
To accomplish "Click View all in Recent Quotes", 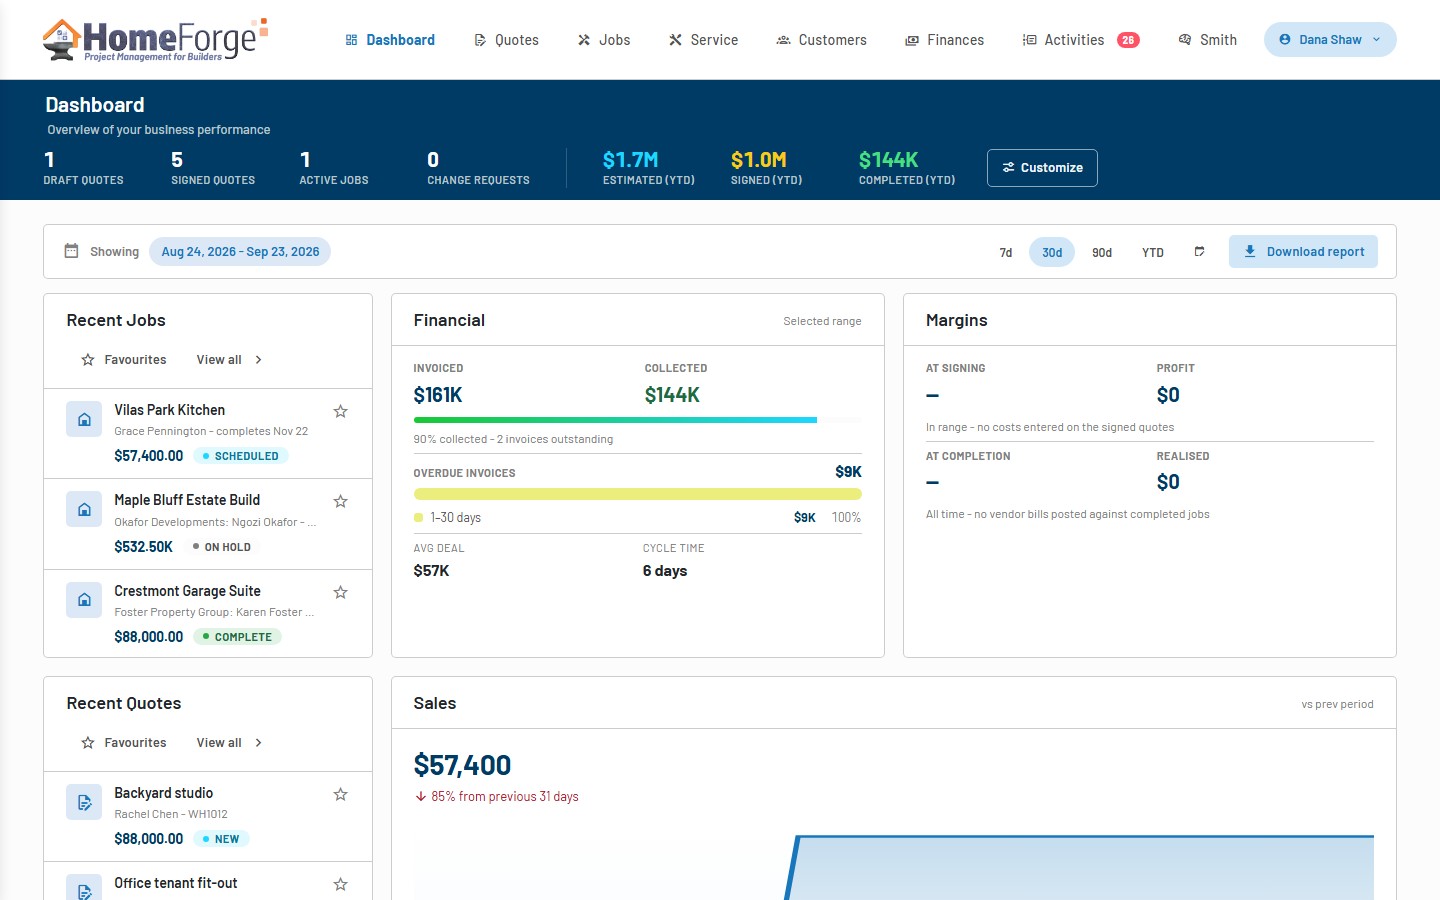I will pyautogui.click(x=219, y=743).
